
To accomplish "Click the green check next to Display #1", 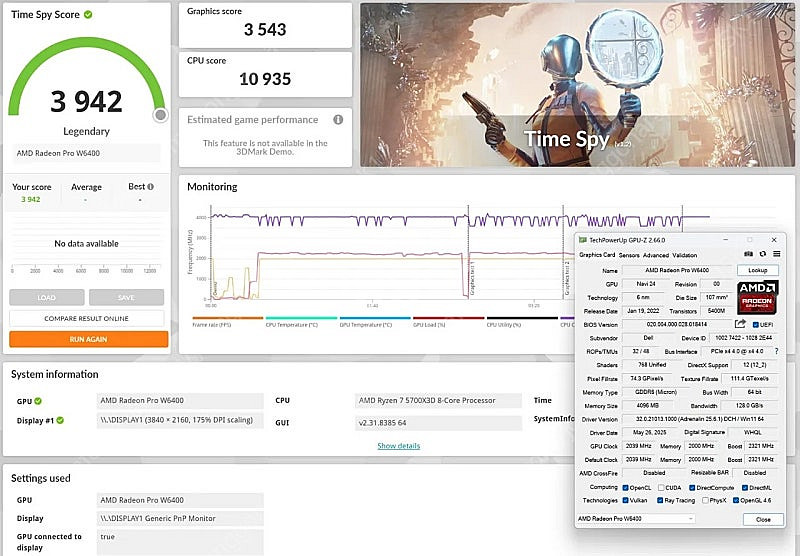I will pyautogui.click(x=60, y=420).
